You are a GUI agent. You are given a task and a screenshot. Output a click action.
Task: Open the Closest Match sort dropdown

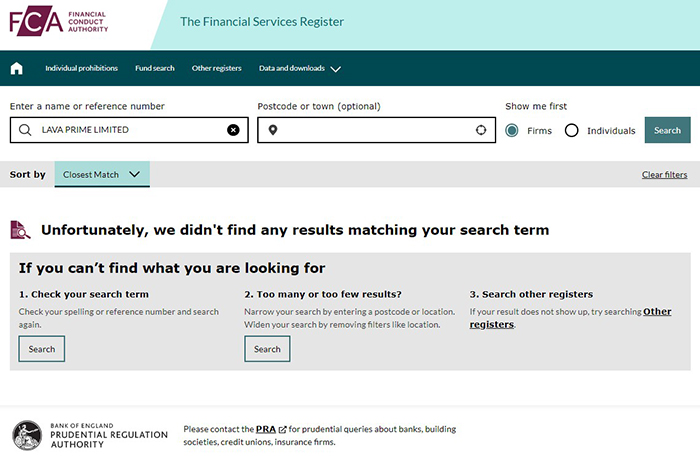(102, 175)
